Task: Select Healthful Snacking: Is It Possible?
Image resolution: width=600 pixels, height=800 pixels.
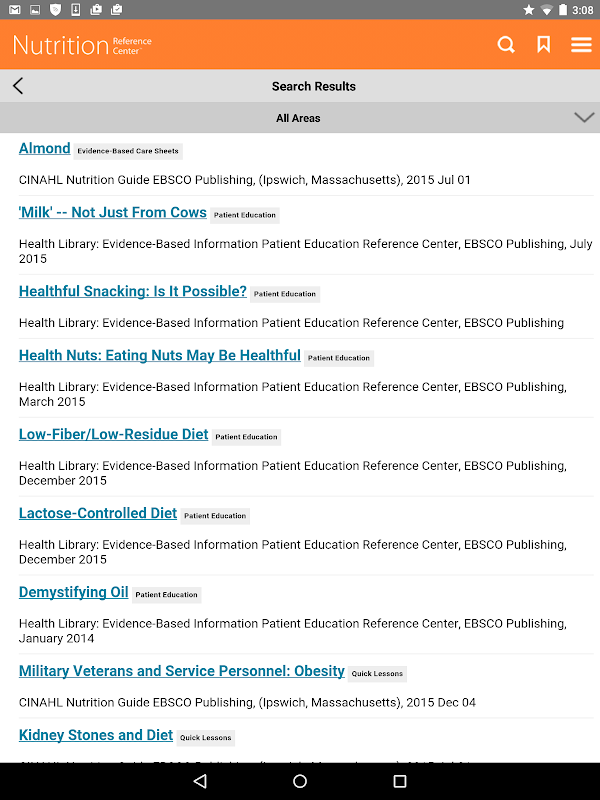Action: pos(133,292)
